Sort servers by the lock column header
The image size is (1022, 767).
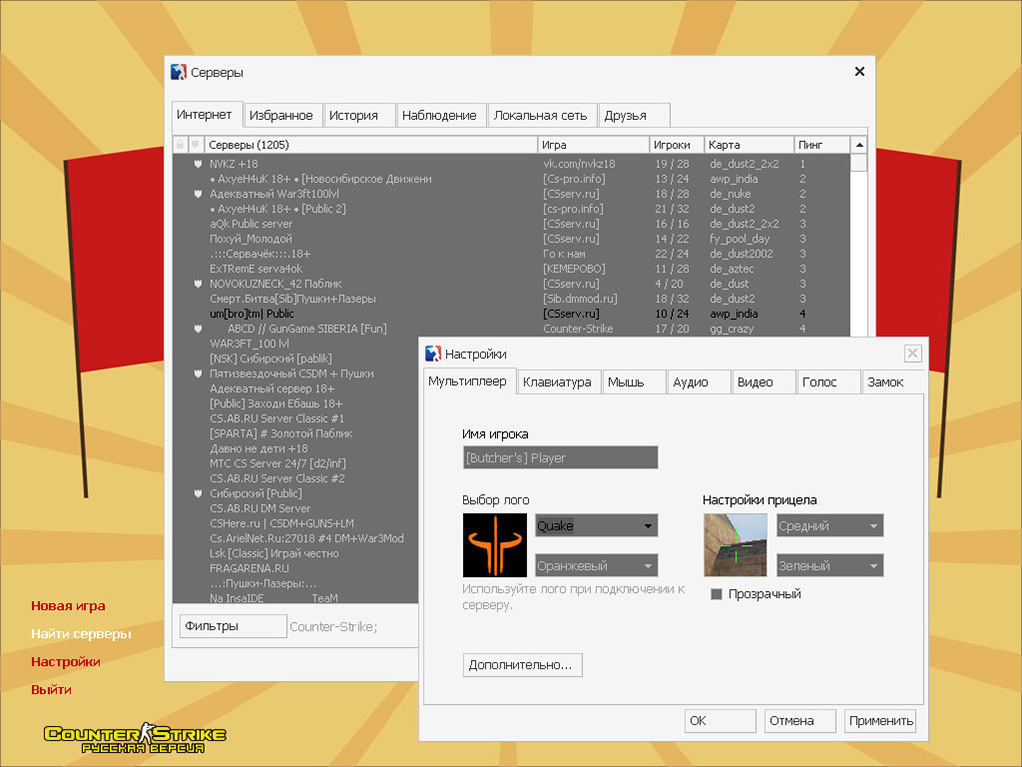181,145
